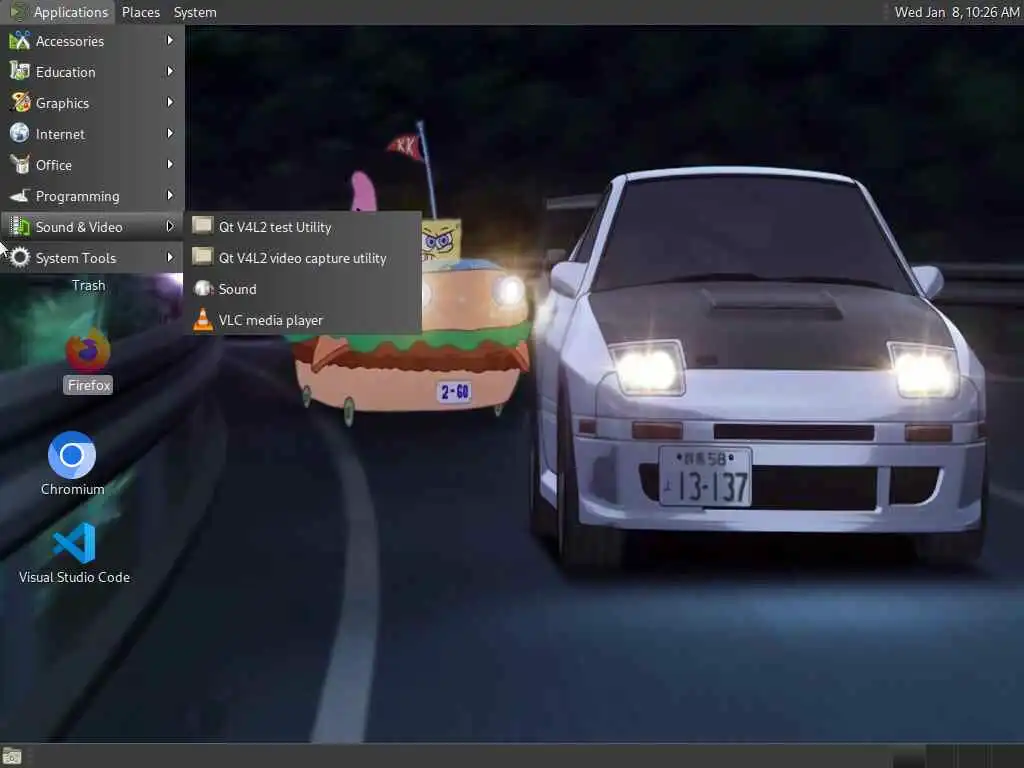Image resolution: width=1024 pixels, height=768 pixels.
Task: Expand the Programming submenu arrow
Action: pos(170,195)
